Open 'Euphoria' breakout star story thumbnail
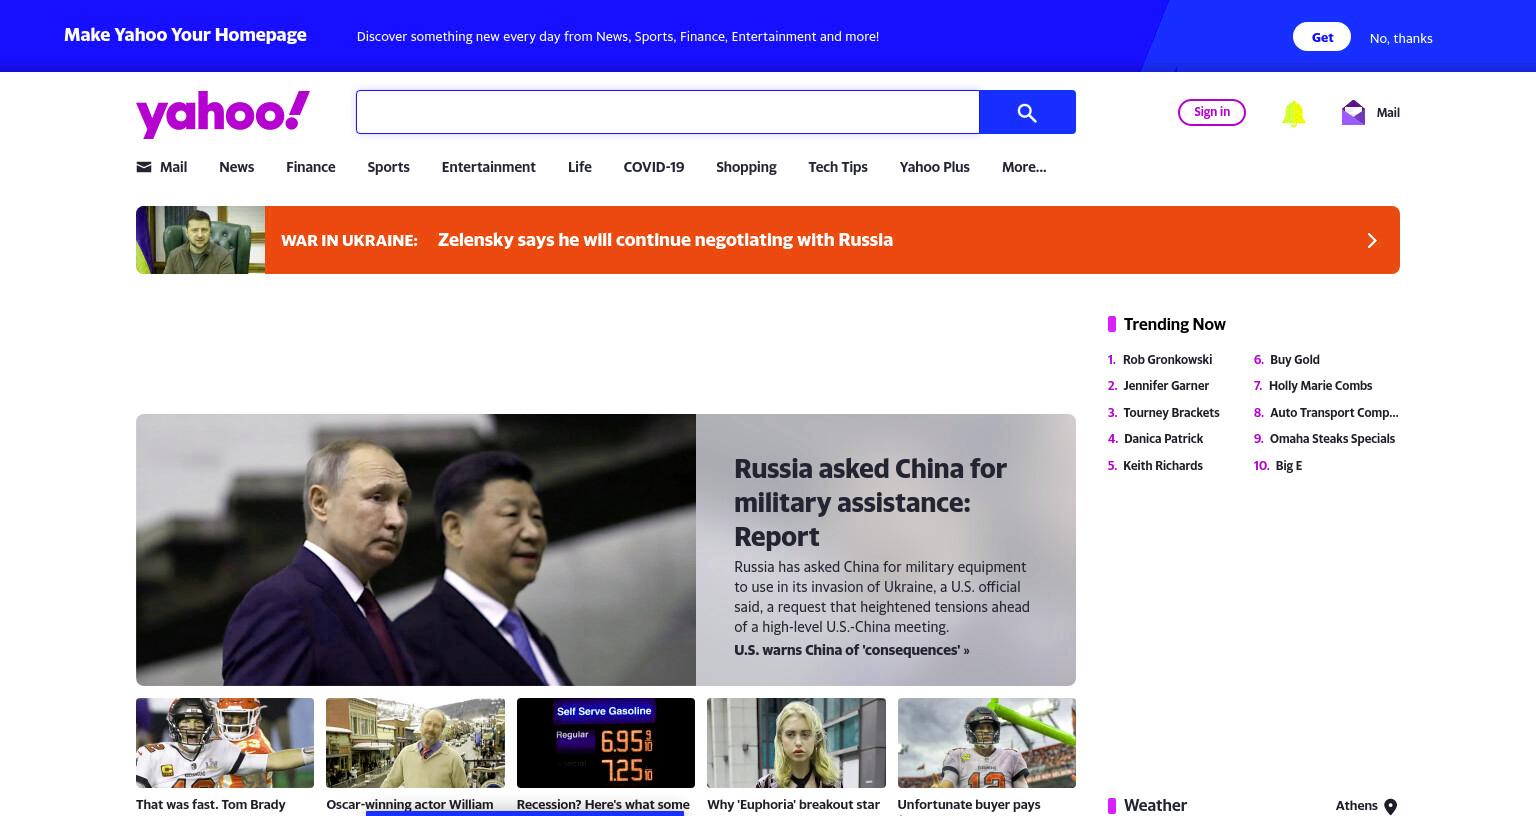 (x=796, y=743)
